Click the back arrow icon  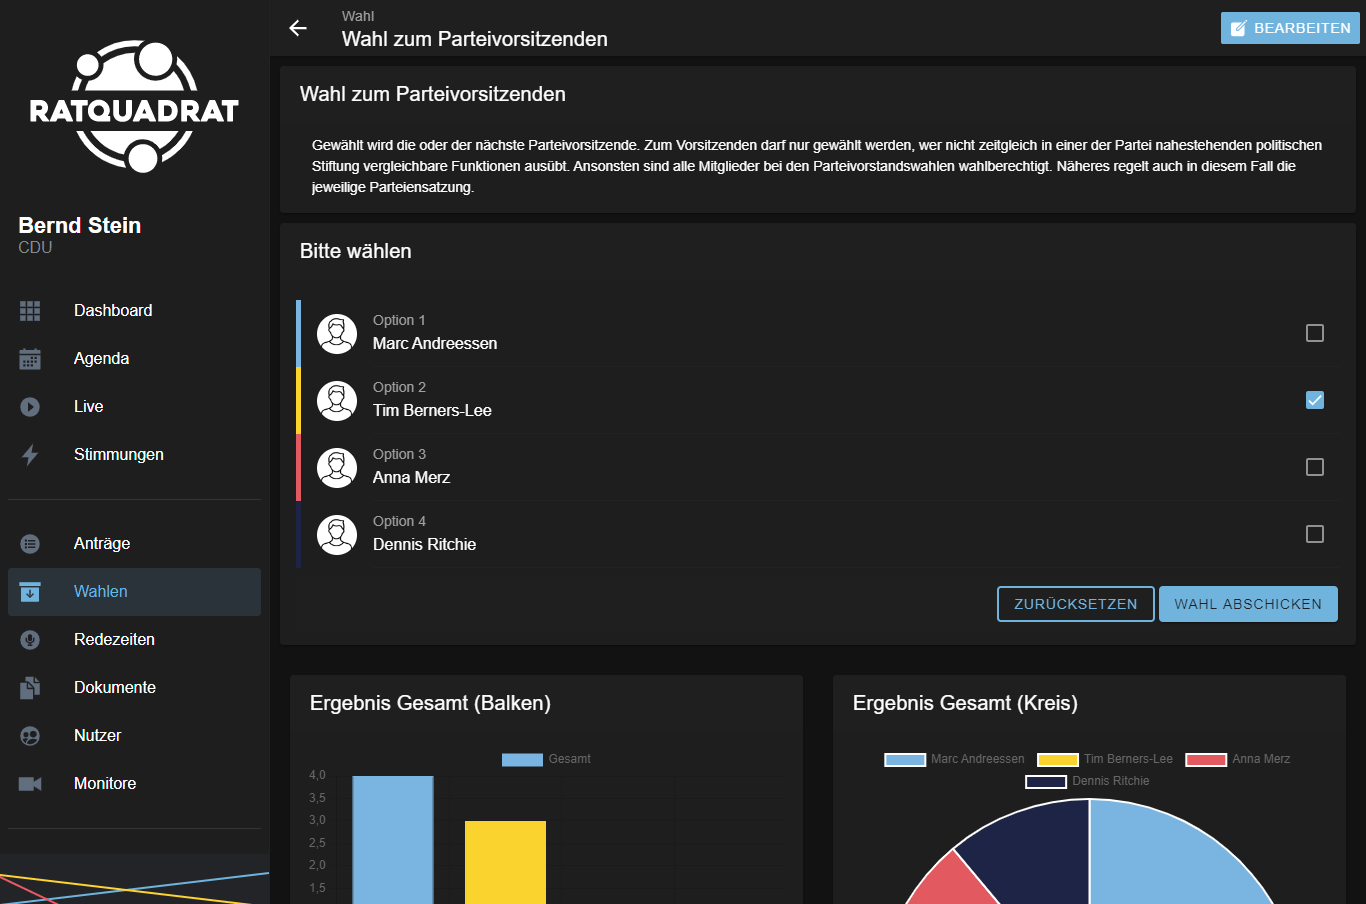(x=298, y=28)
